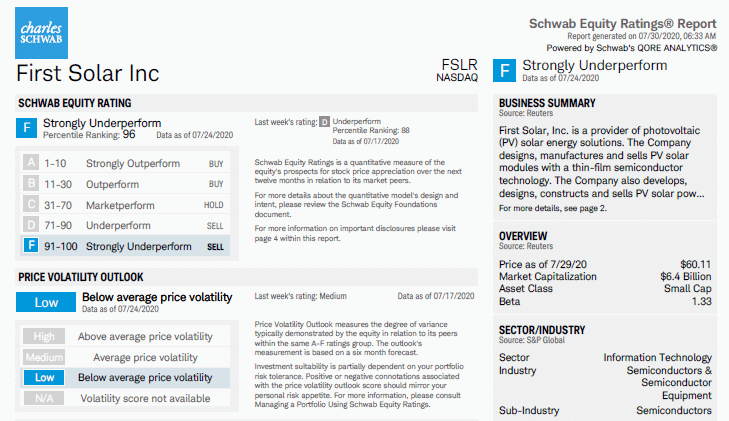Click 'Marketperform' in the ratings table
Screen dimensions: 729x421
[120, 205]
